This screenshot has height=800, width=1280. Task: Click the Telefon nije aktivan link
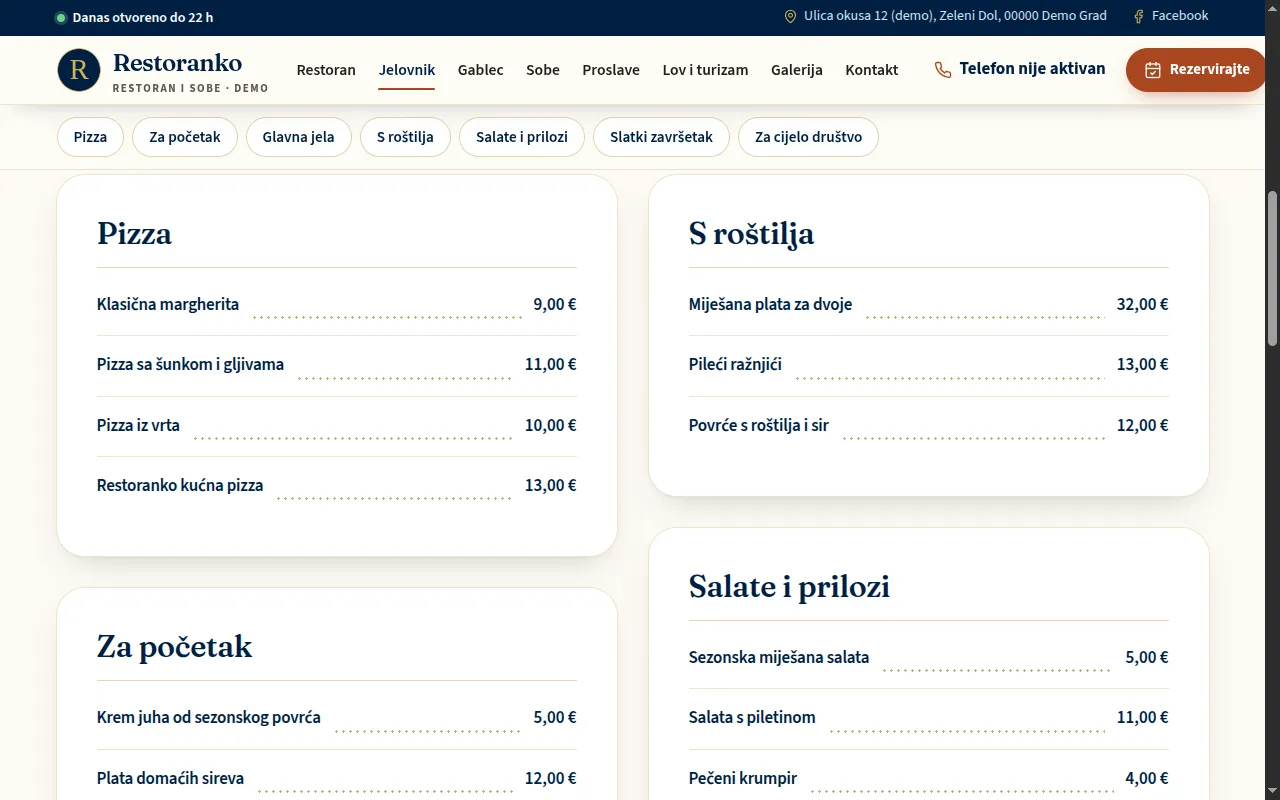(x=1020, y=69)
